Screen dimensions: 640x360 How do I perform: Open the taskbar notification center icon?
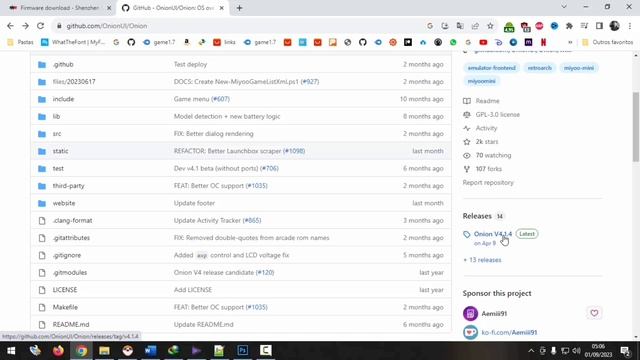[x=625, y=351]
